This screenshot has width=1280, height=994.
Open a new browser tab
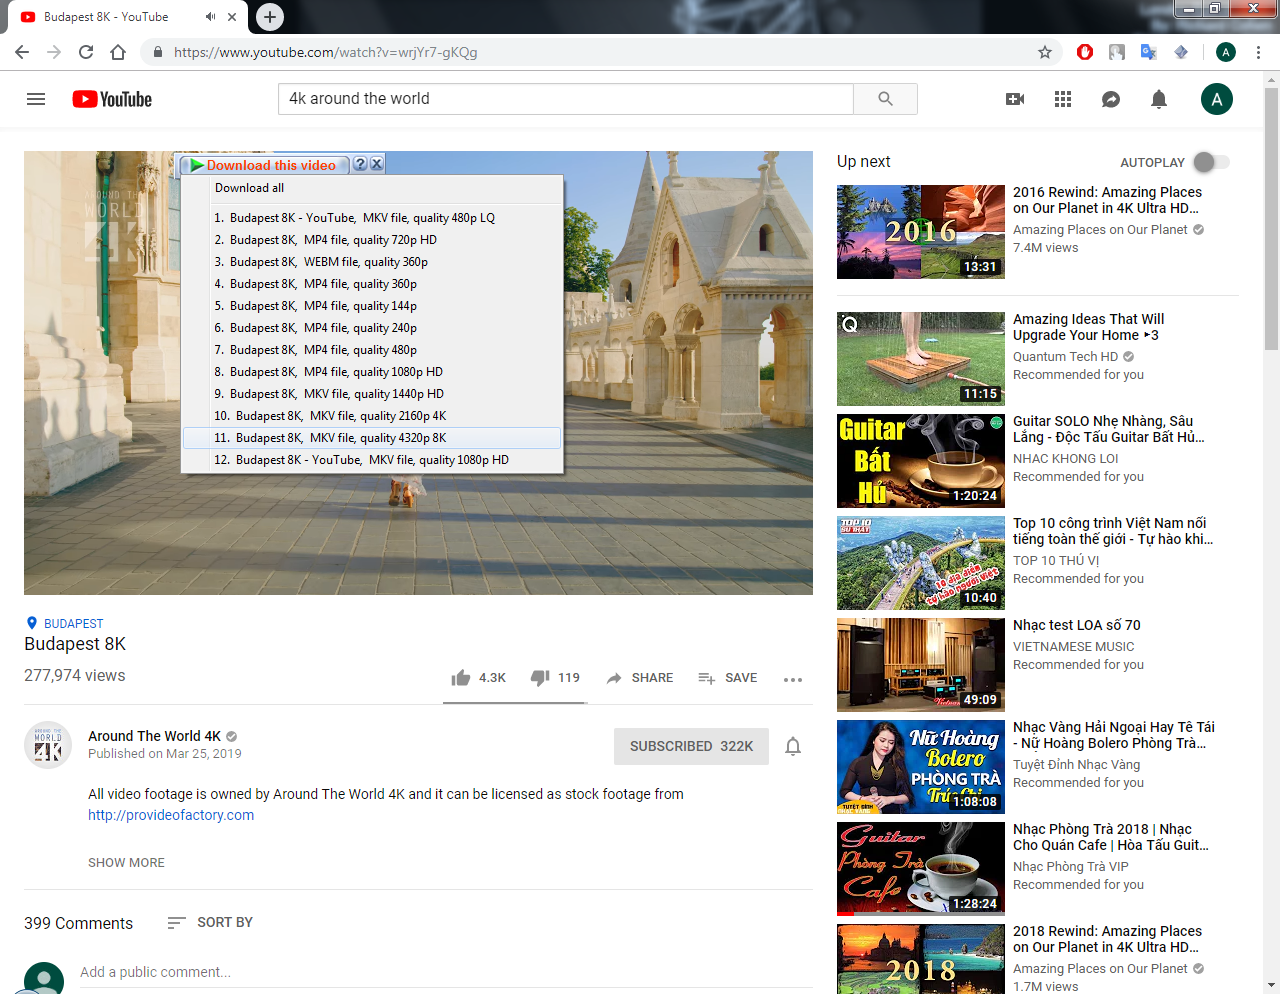[270, 17]
